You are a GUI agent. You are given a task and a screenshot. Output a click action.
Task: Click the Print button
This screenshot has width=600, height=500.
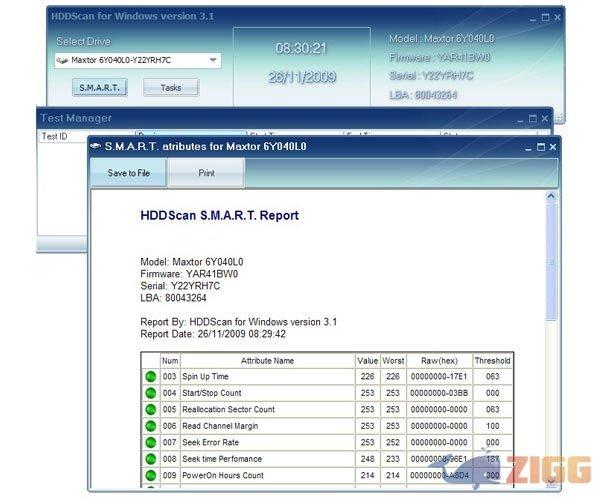pos(206,173)
